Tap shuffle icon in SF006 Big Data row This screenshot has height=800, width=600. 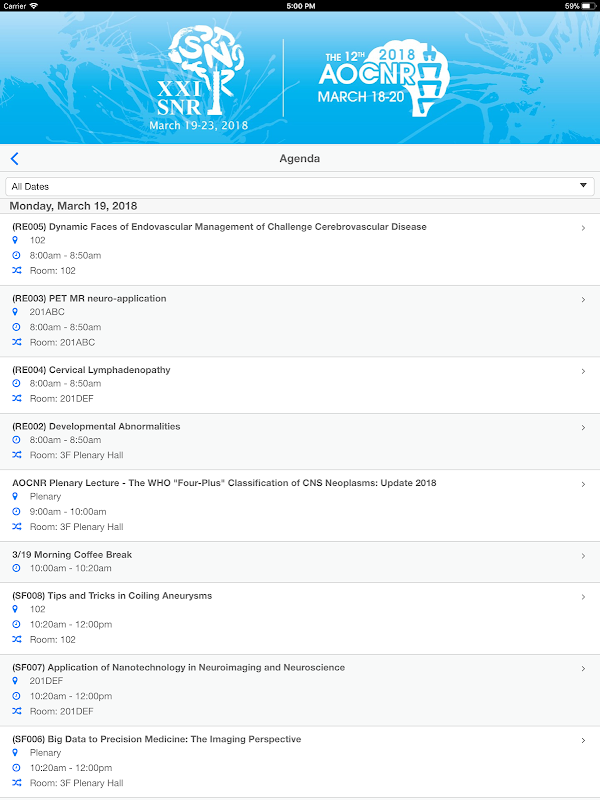17,783
